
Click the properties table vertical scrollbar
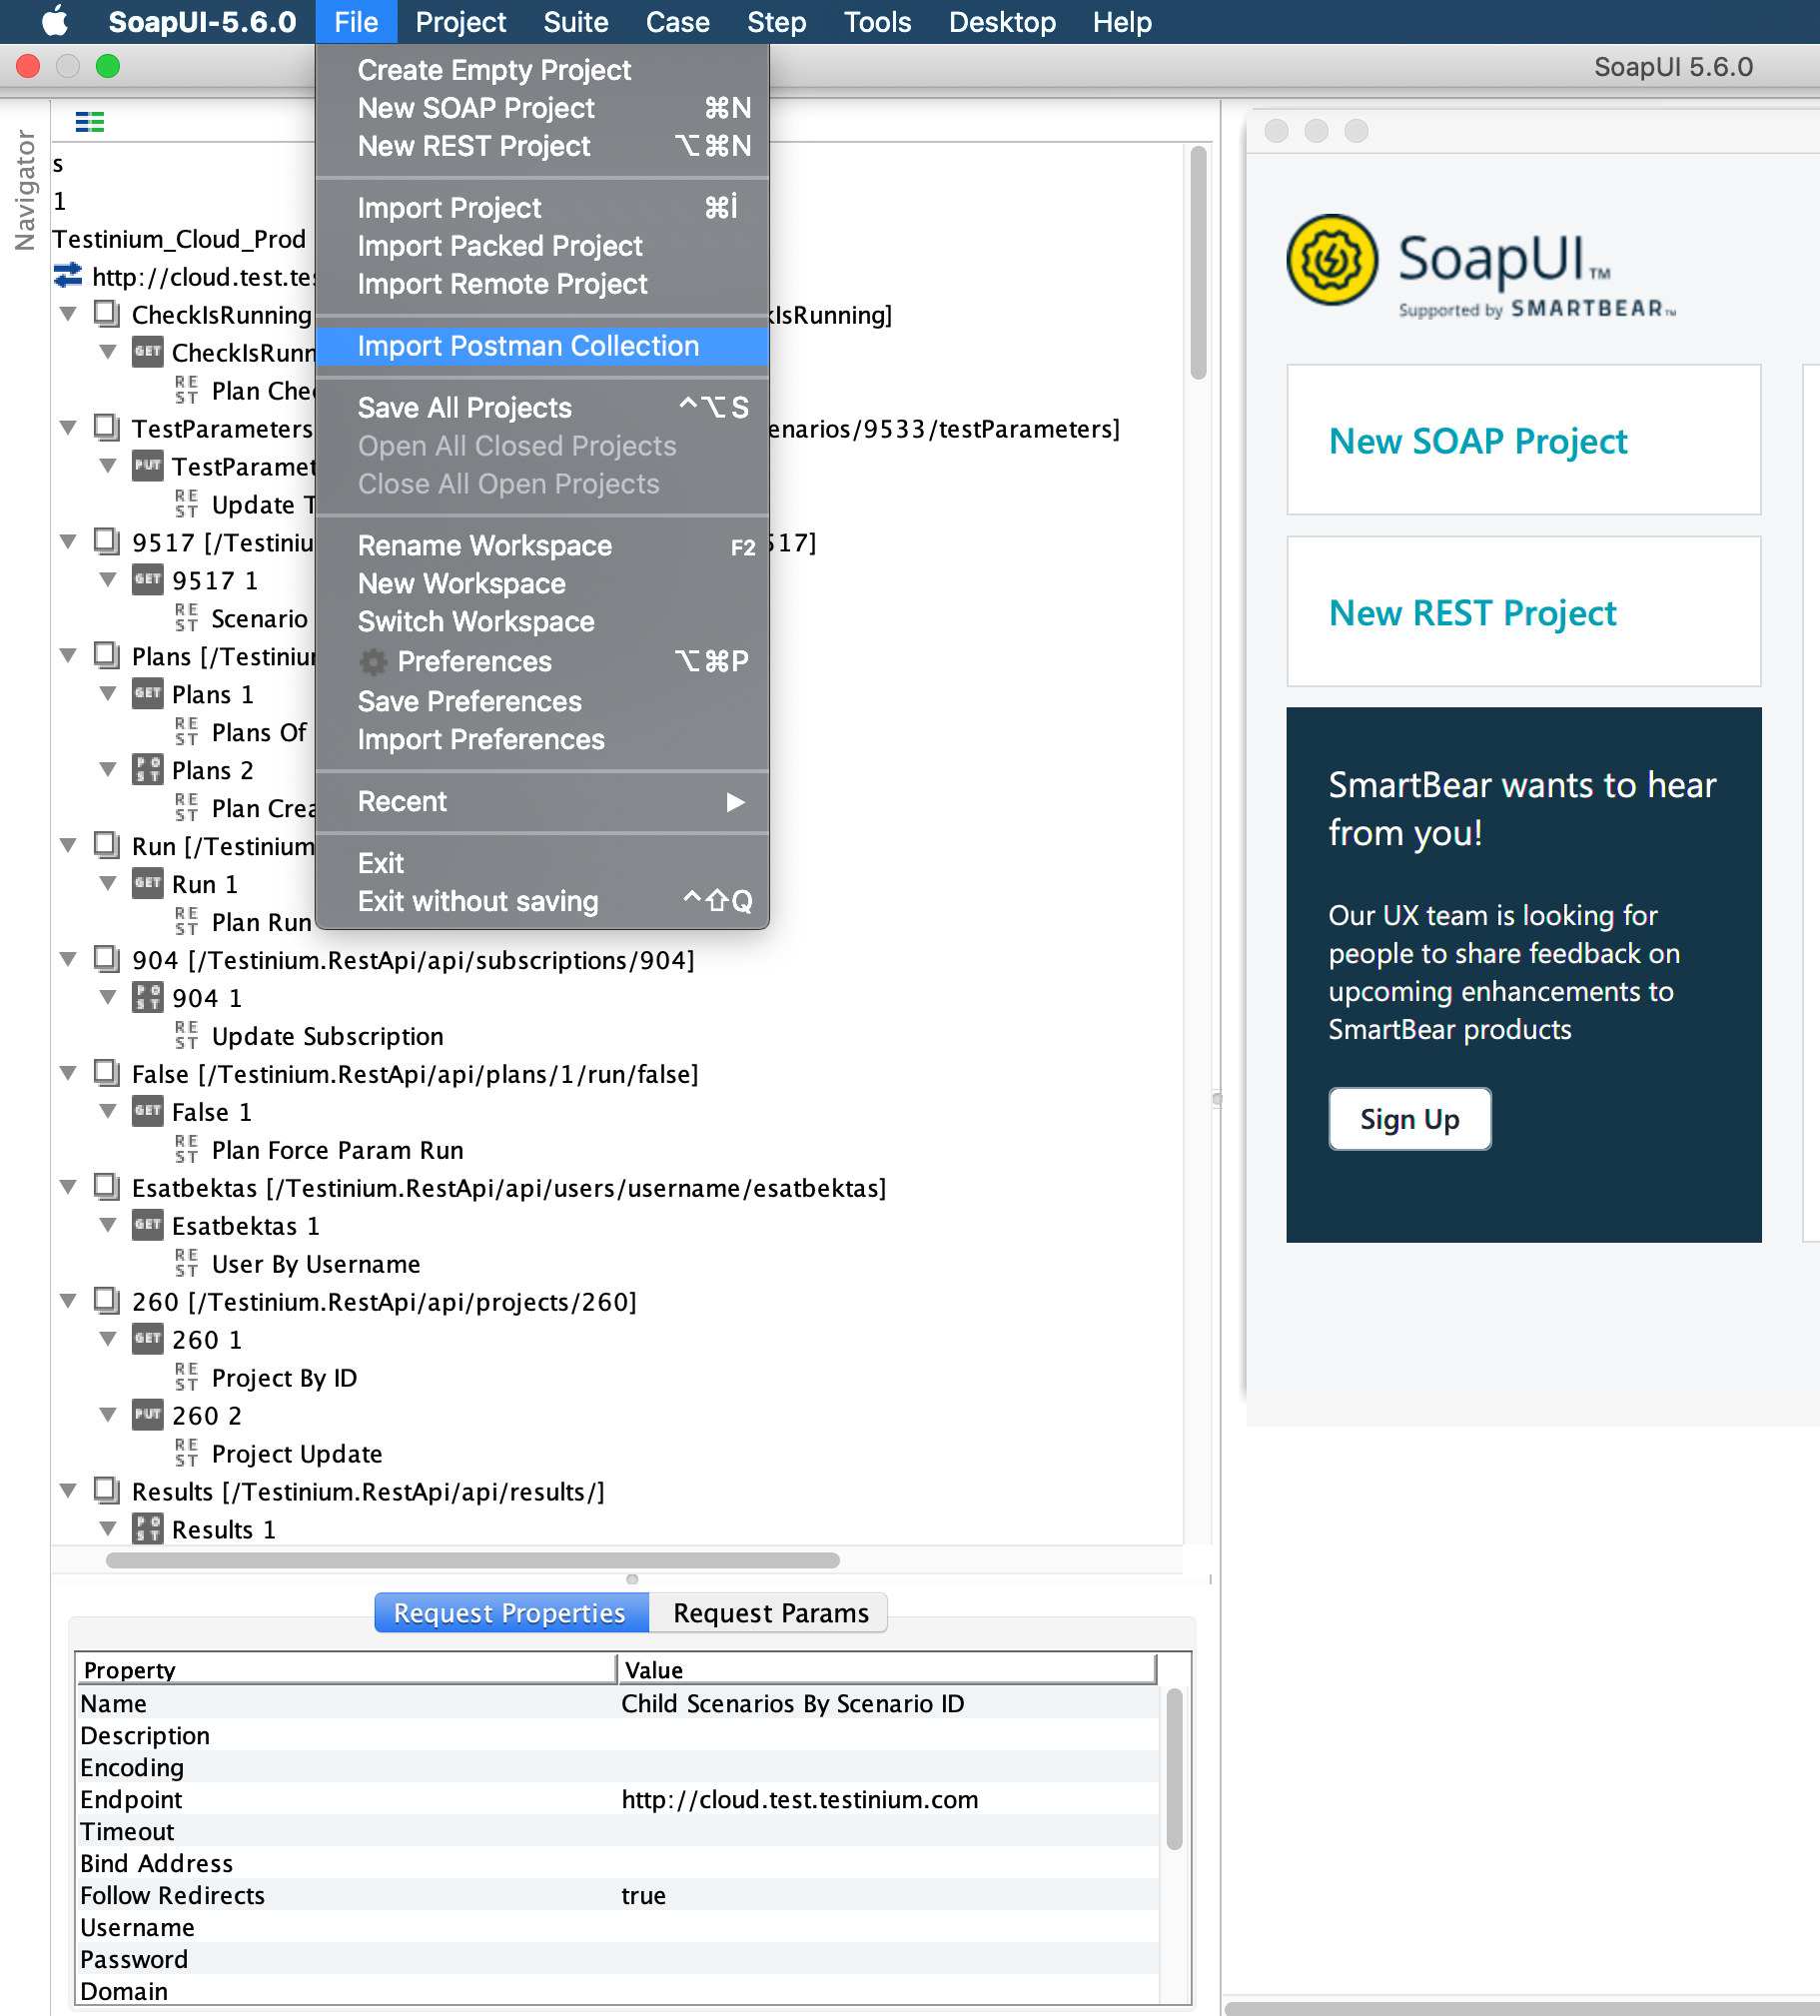coord(1174,1768)
